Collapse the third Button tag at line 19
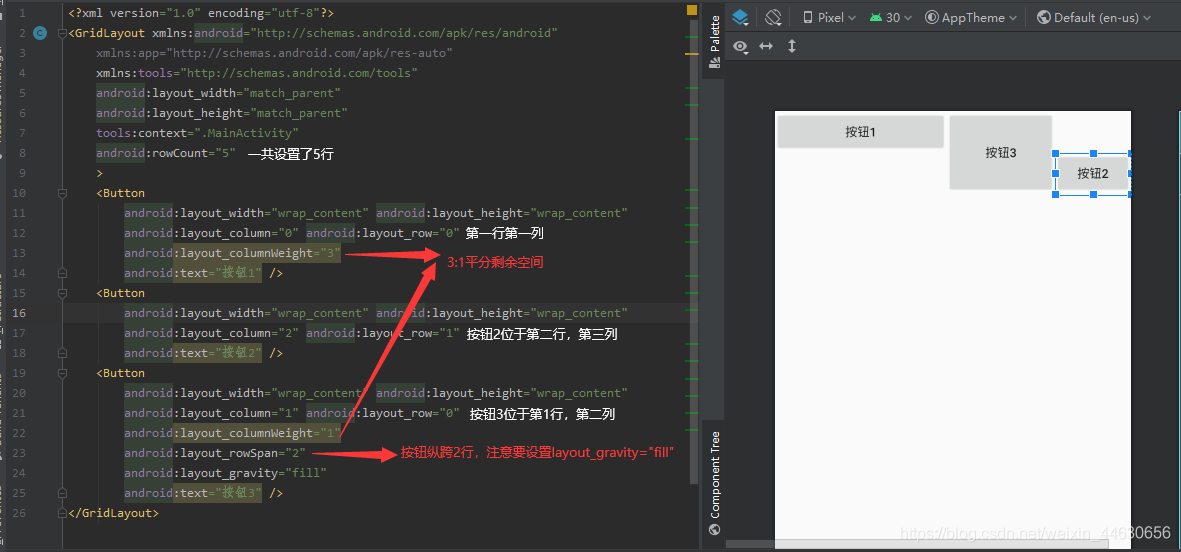 click(63, 373)
